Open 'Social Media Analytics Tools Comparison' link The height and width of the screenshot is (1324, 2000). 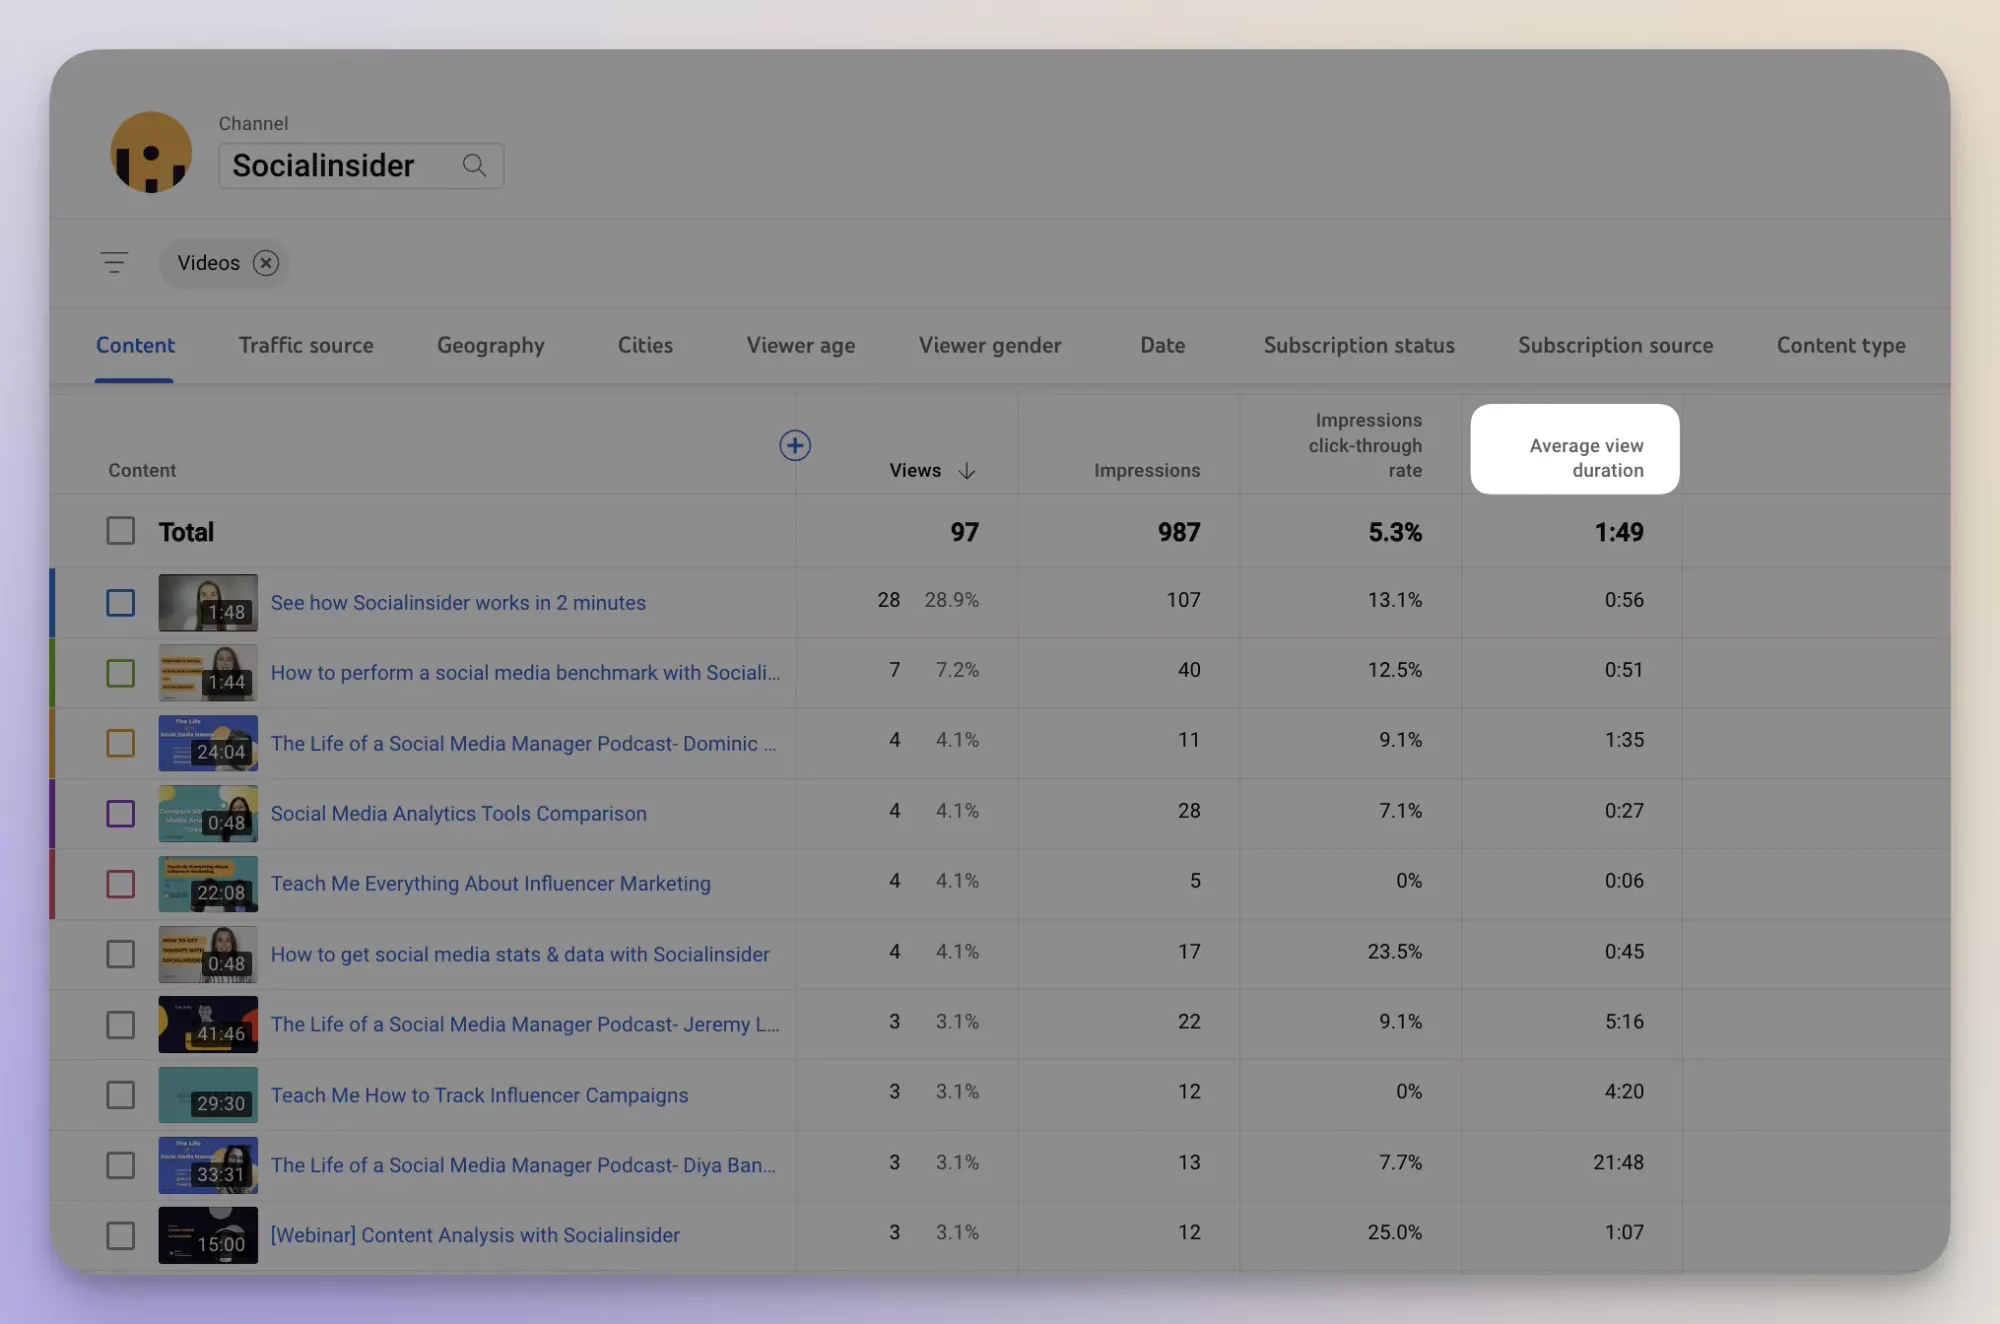pyautogui.click(x=458, y=814)
